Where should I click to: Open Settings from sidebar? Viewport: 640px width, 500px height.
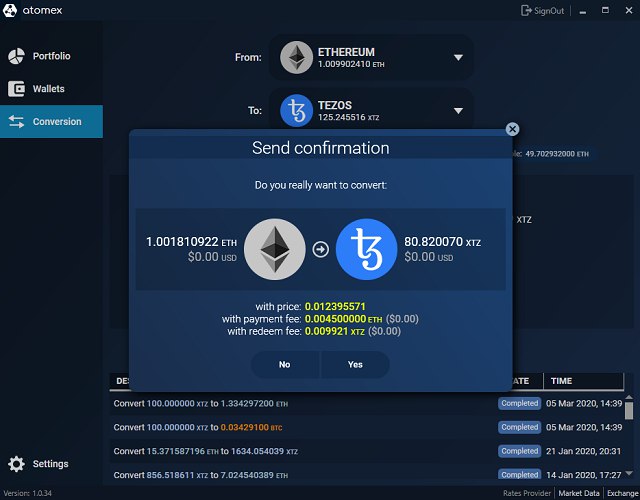tap(51, 464)
